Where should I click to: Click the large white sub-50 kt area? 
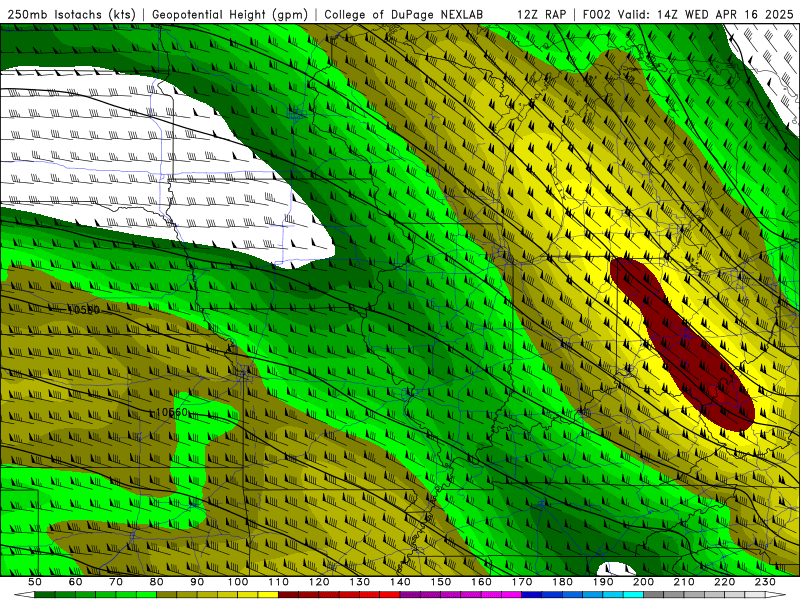point(153,168)
